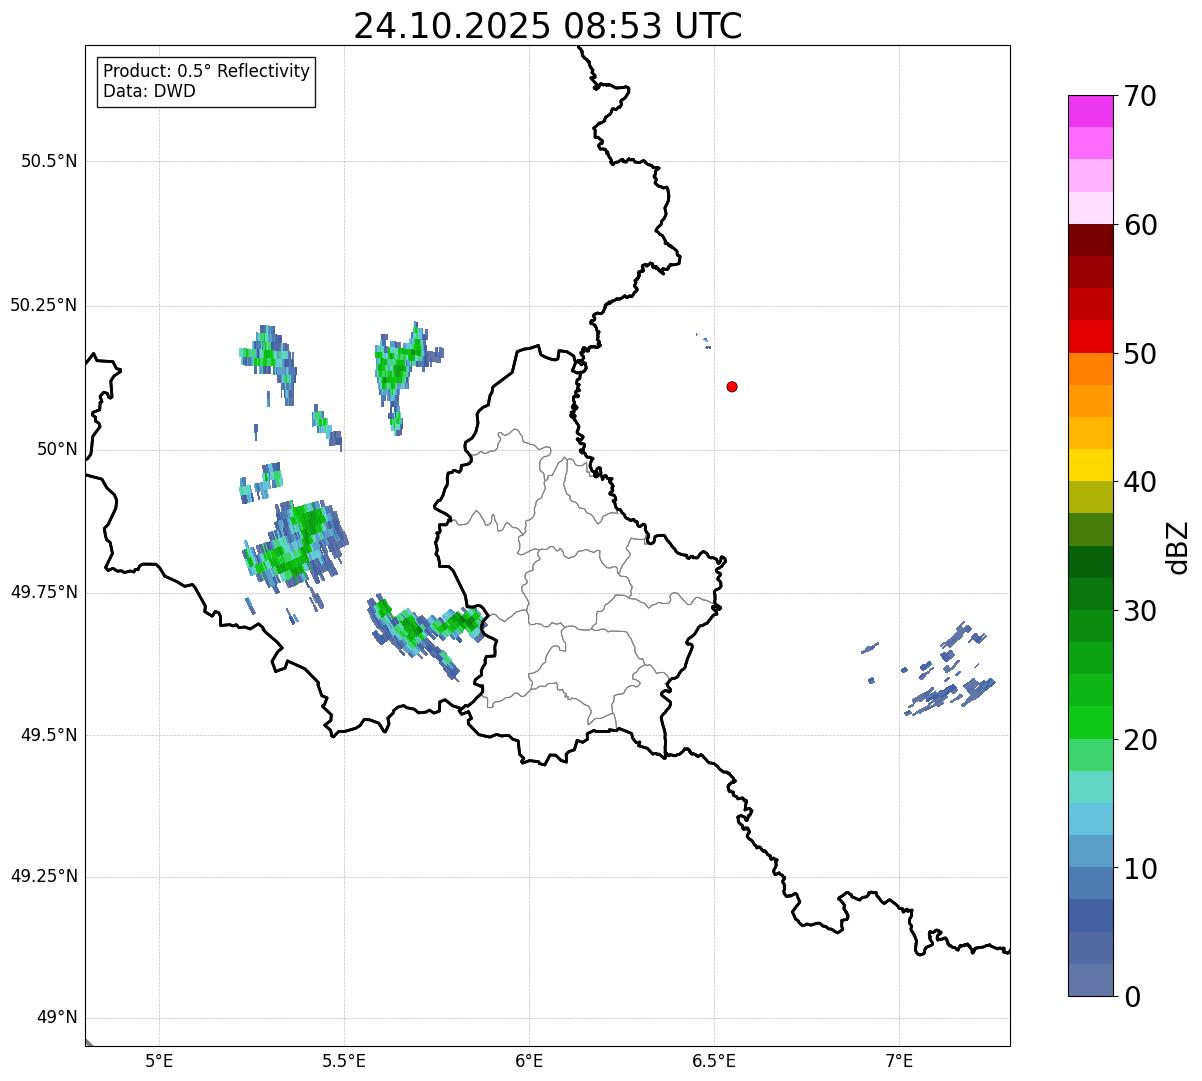Click the 0 tick label on colorbar

(x=1132, y=996)
